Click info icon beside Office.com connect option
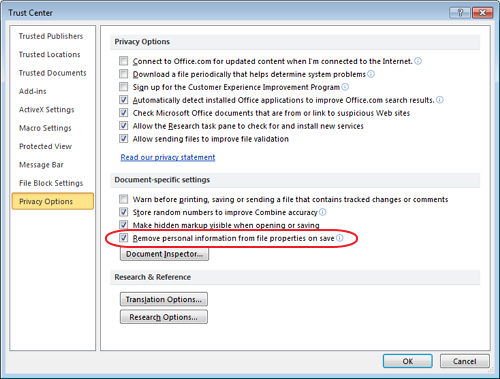Viewport: 500px width, 379px height. pos(418,61)
